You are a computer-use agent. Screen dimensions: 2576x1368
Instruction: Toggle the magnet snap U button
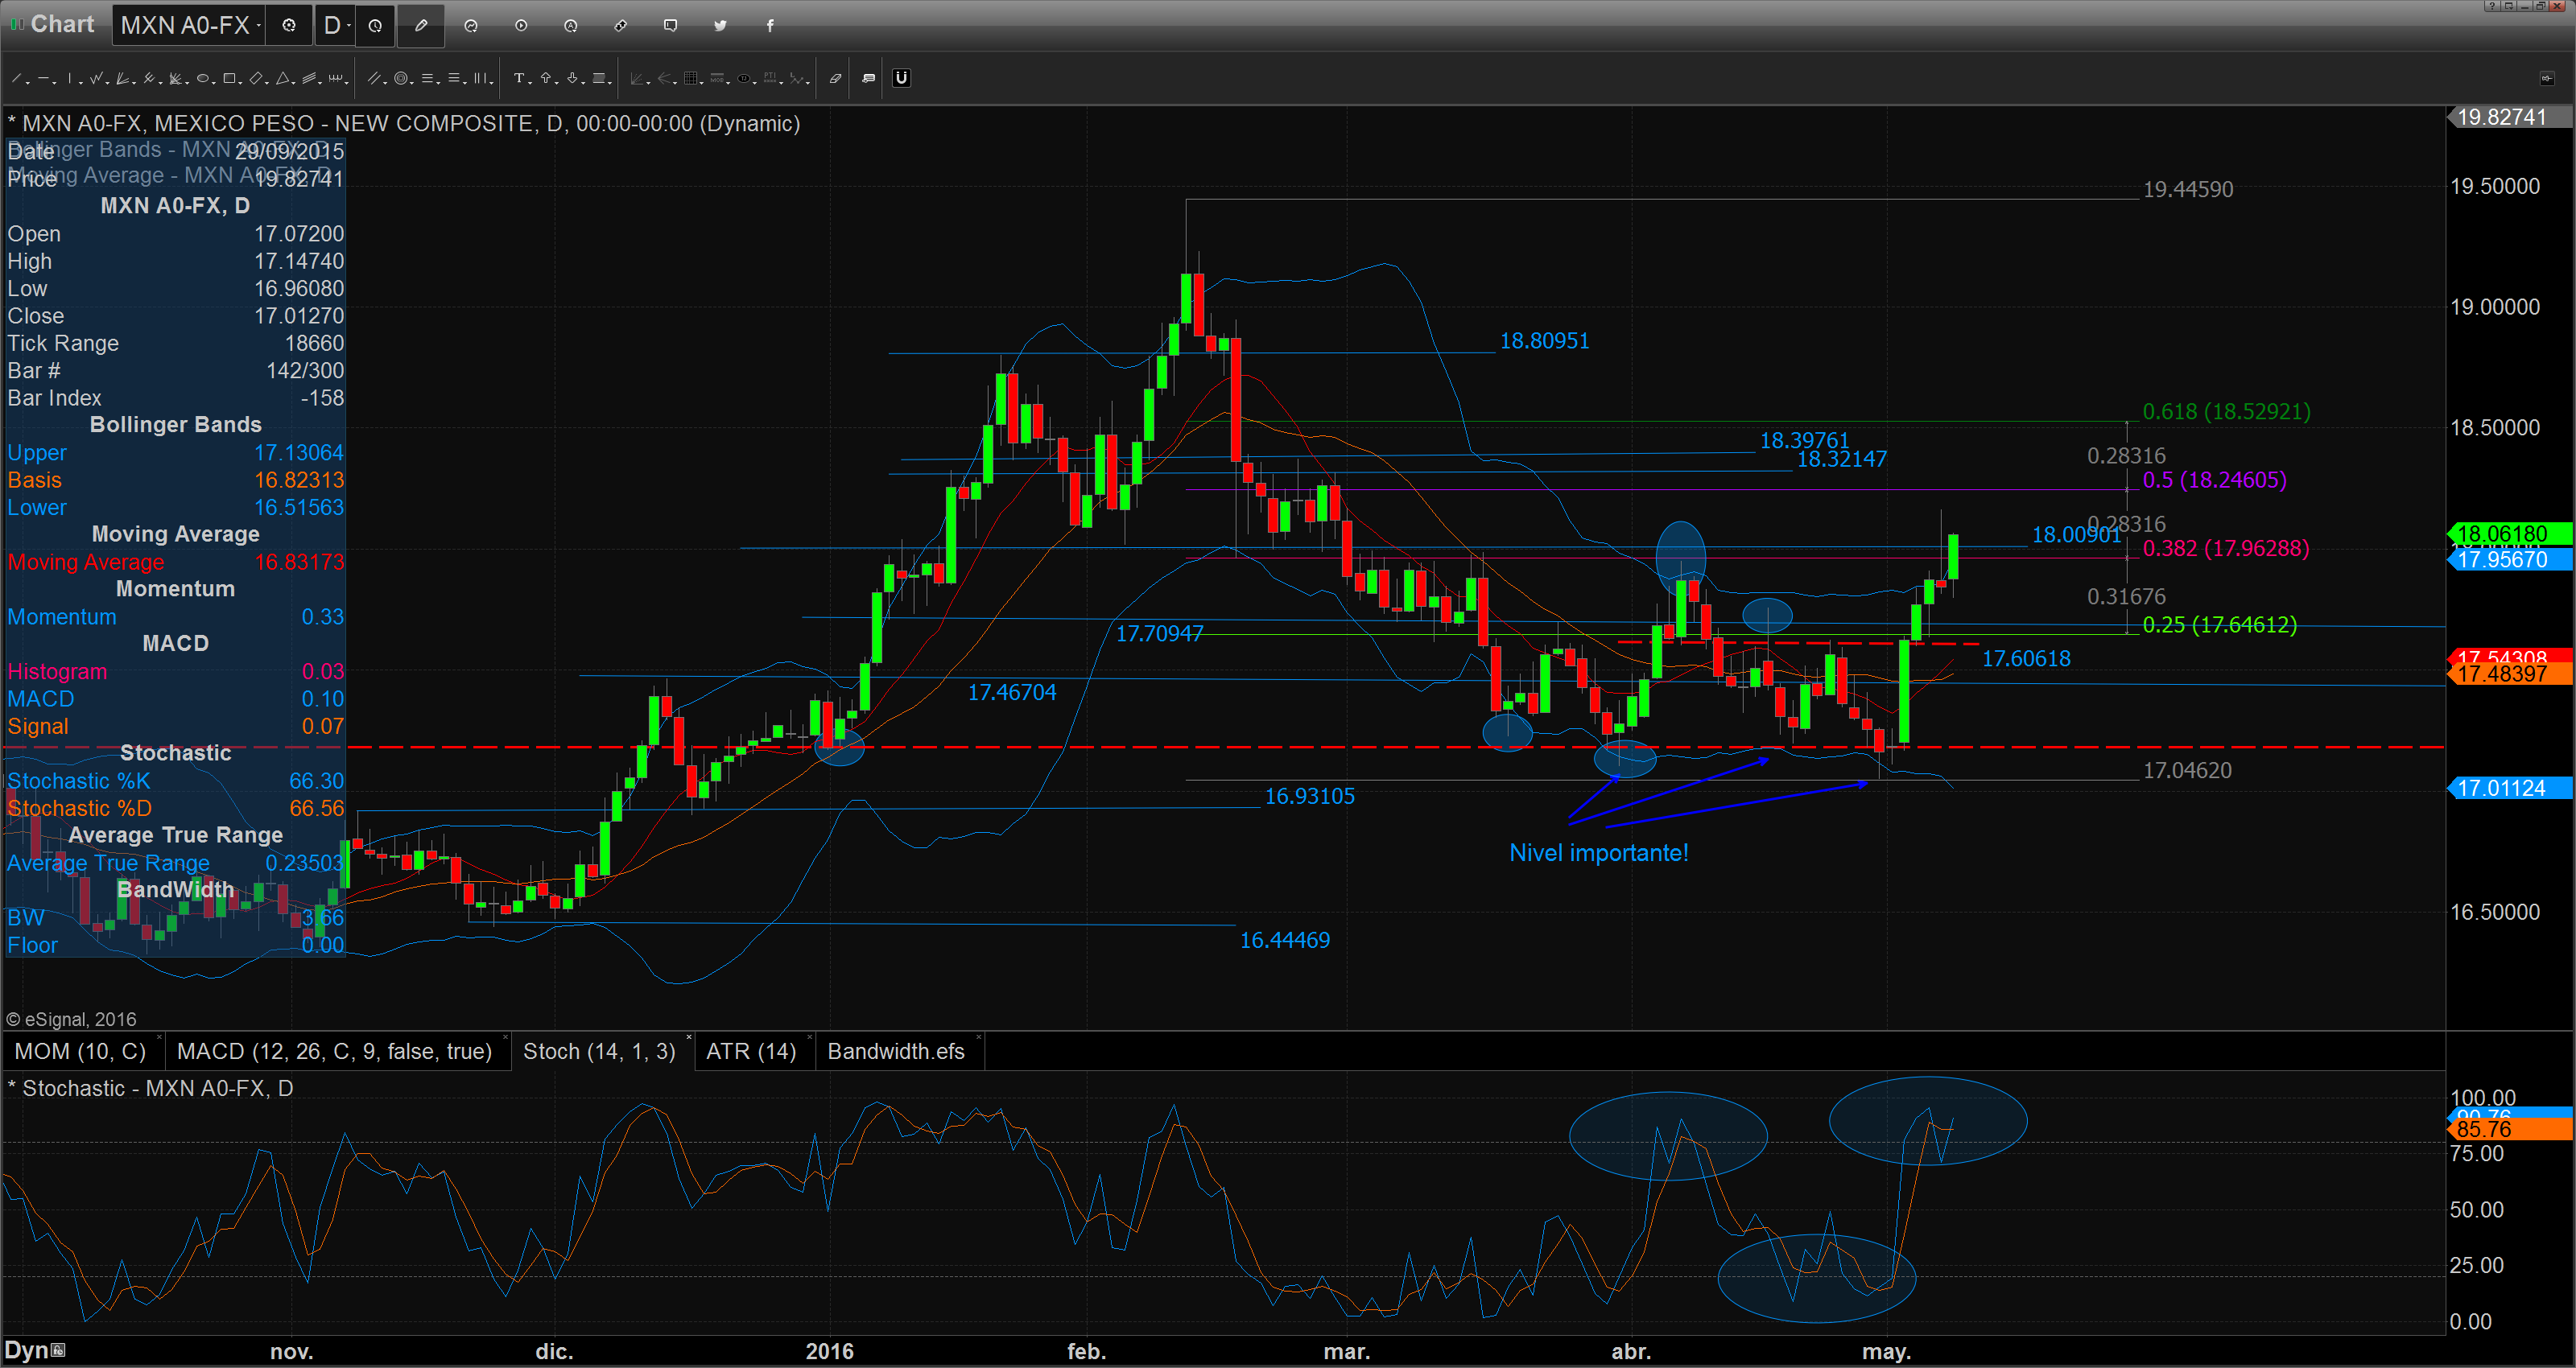pyautogui.click(x=902, y=78)
